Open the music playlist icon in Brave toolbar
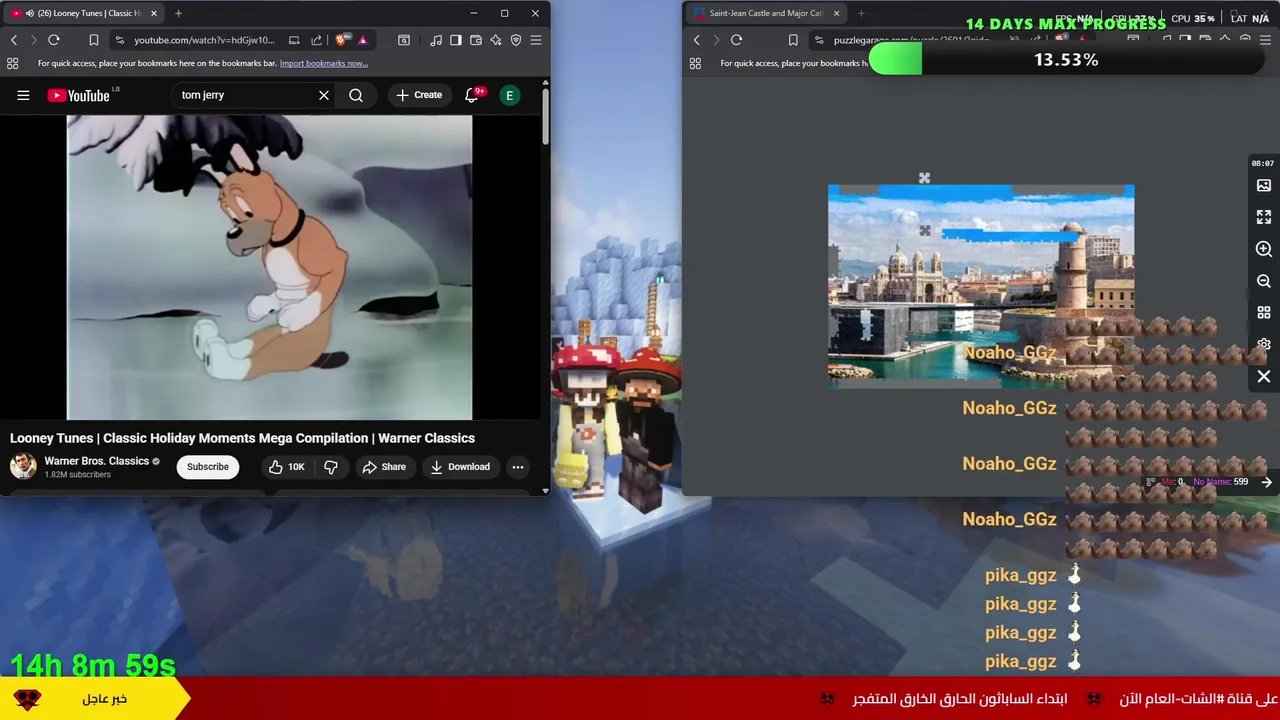 (436, 40)
